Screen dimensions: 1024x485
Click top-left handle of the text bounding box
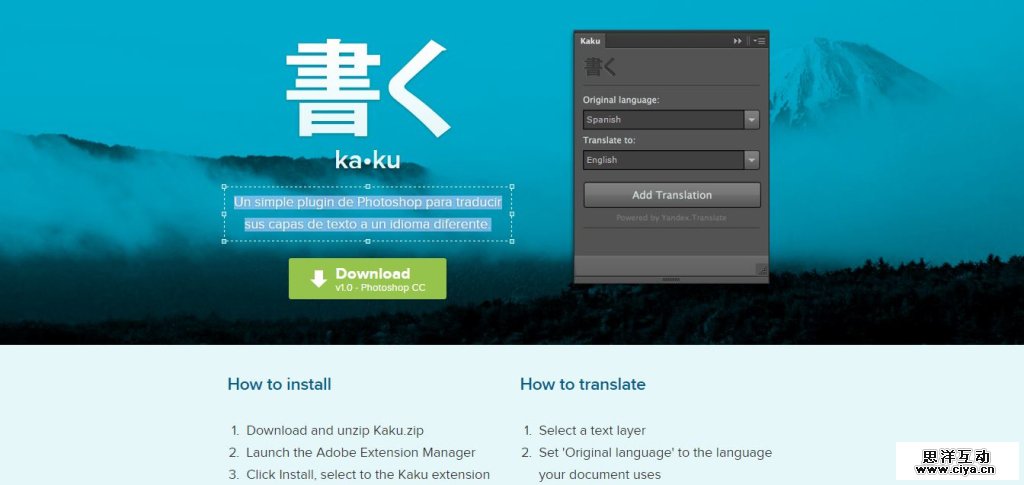pyautogui.click(x=224, y=187)
